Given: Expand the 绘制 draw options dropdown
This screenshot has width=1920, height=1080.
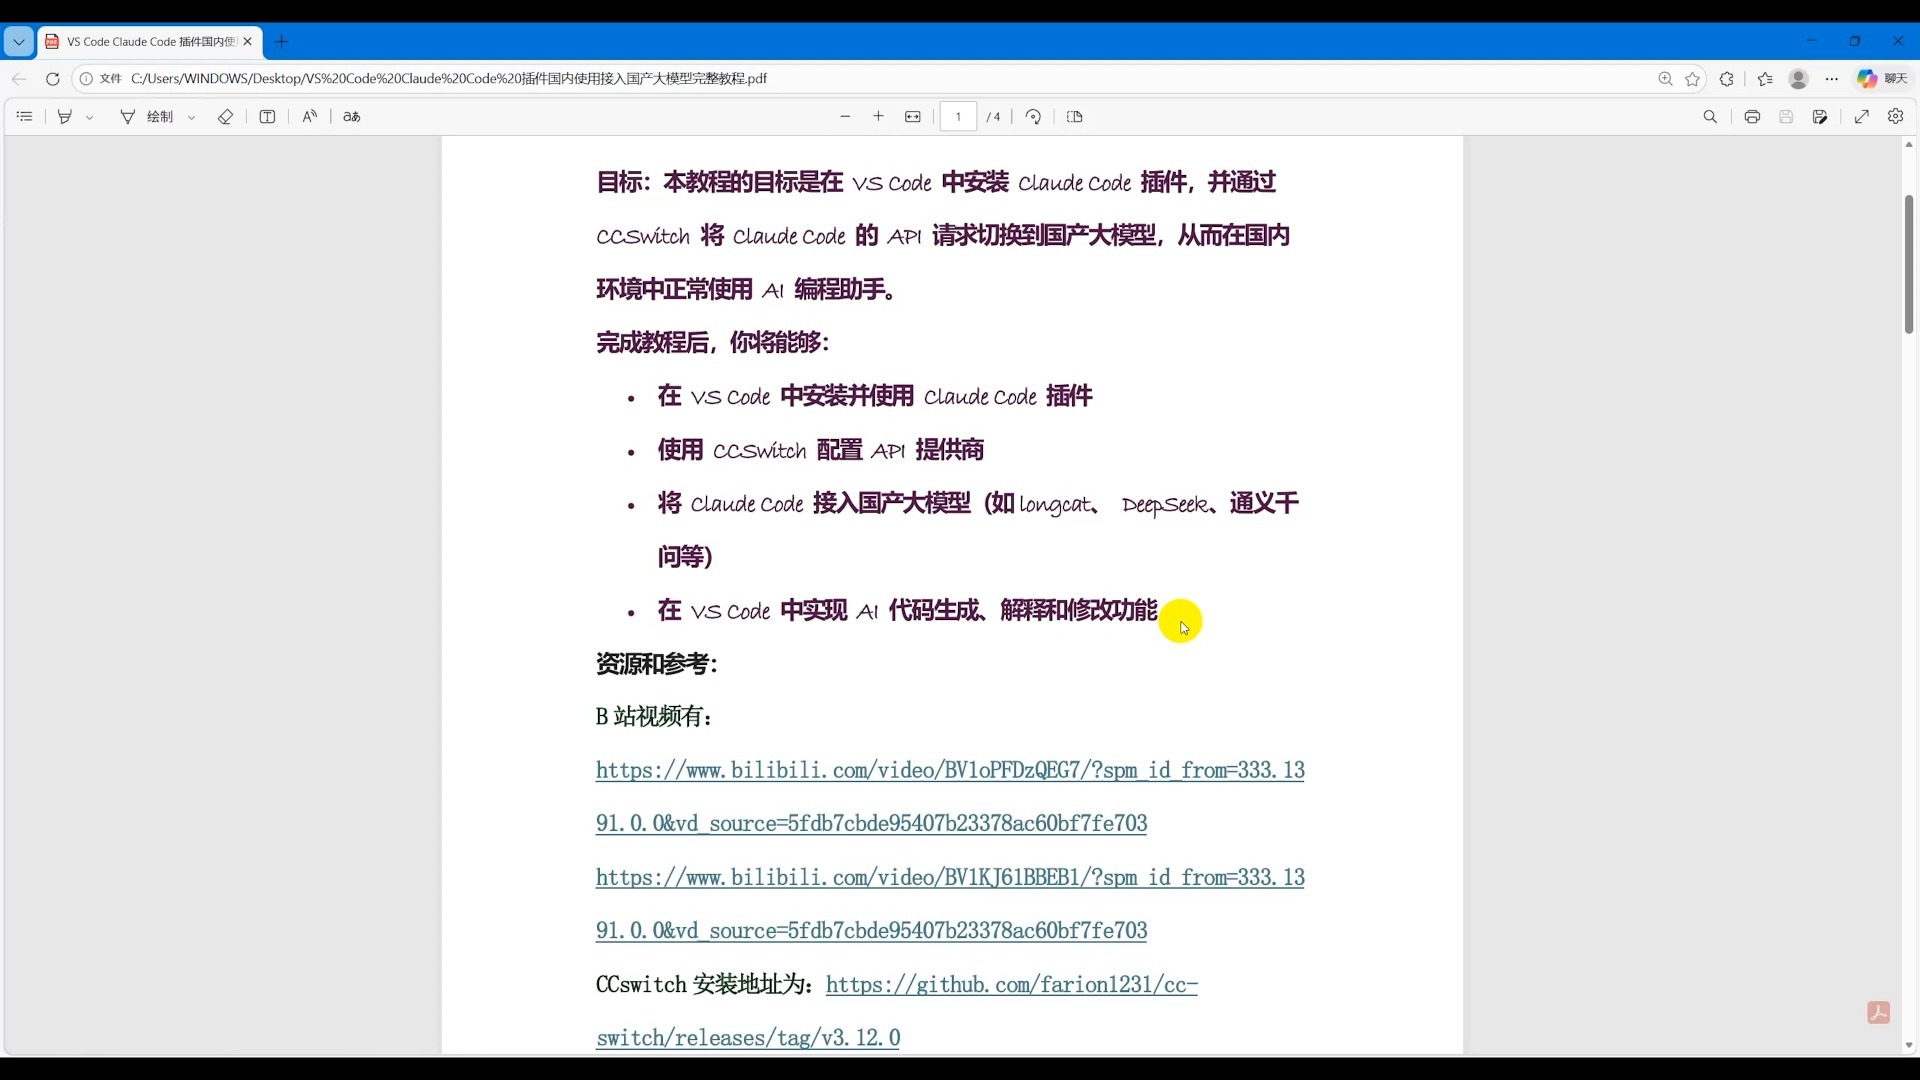Looking at the screenshot, I should point(192,118).
